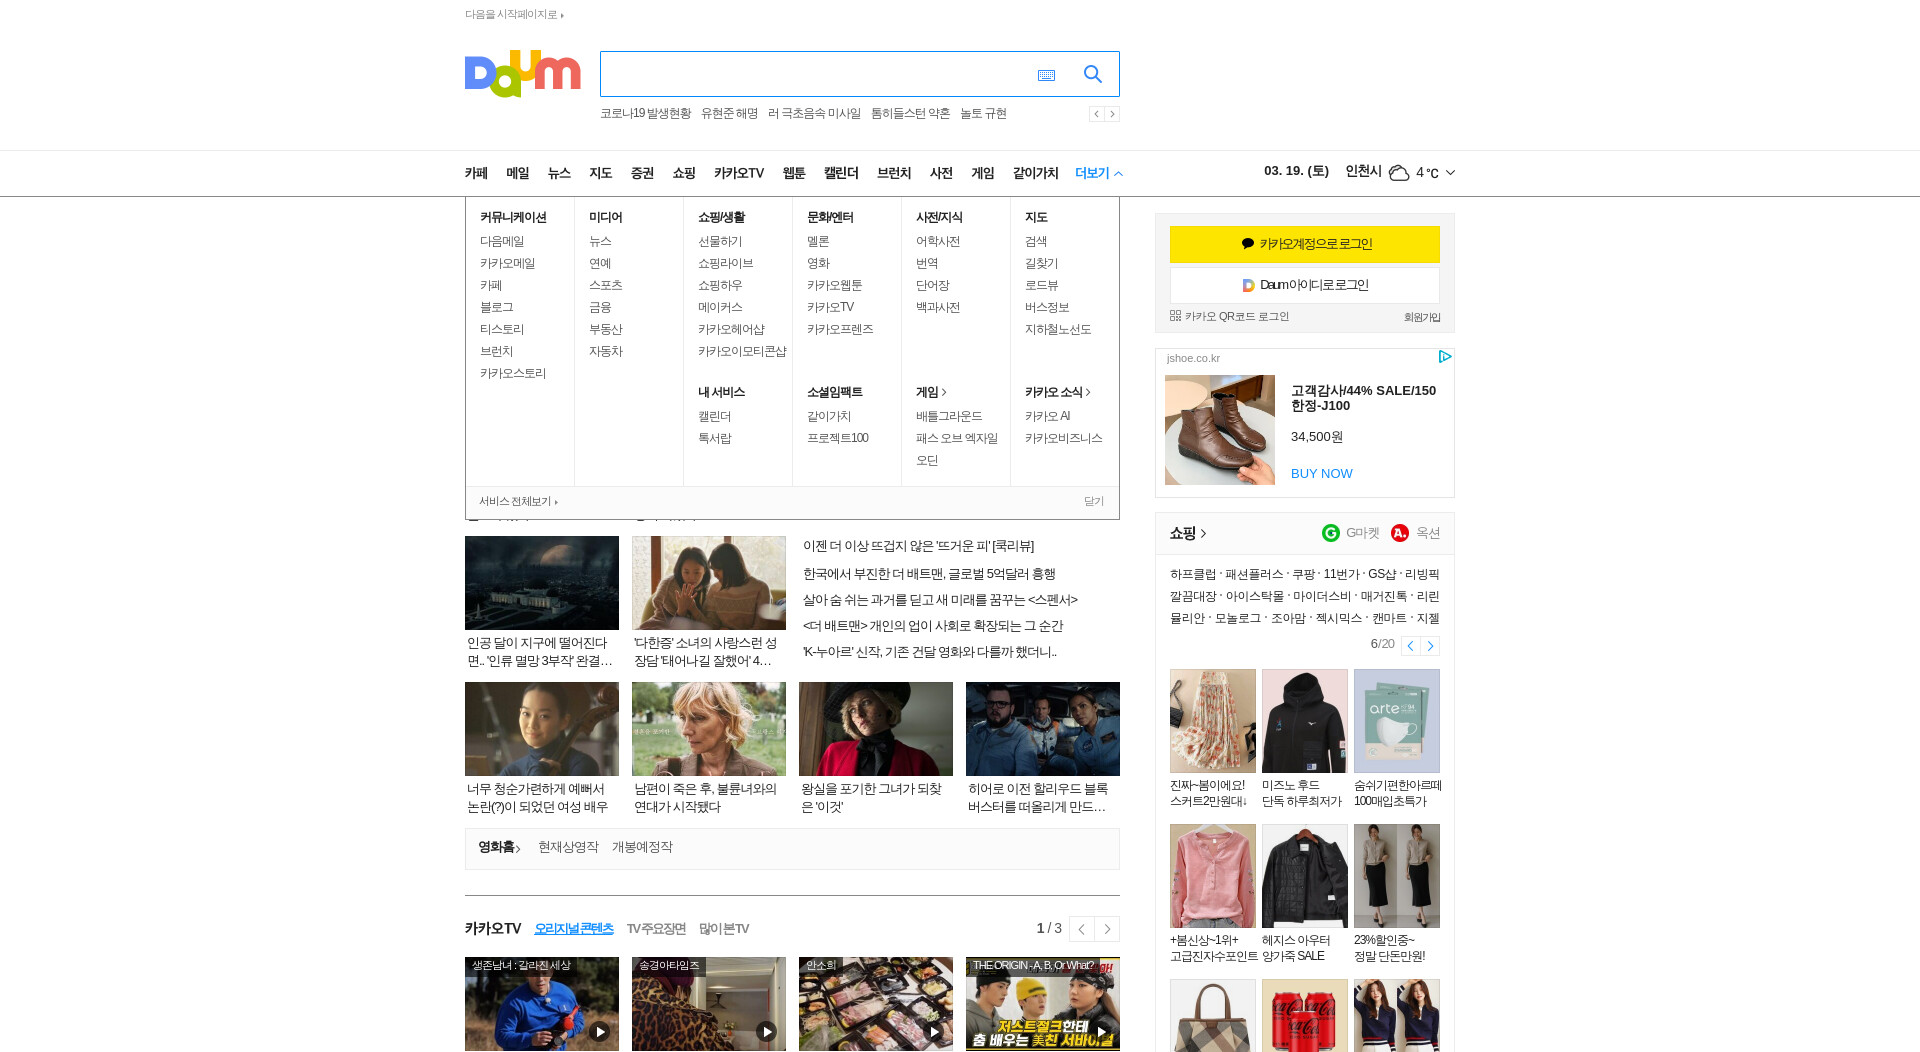Viewport: 1920px width, 1052px height.
Task: Click BUY NOW on the shoe ad
Action: coord(1322,474)
